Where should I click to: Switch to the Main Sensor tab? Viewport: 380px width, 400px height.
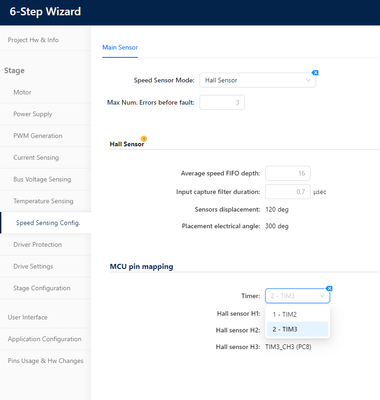point(120,47)
